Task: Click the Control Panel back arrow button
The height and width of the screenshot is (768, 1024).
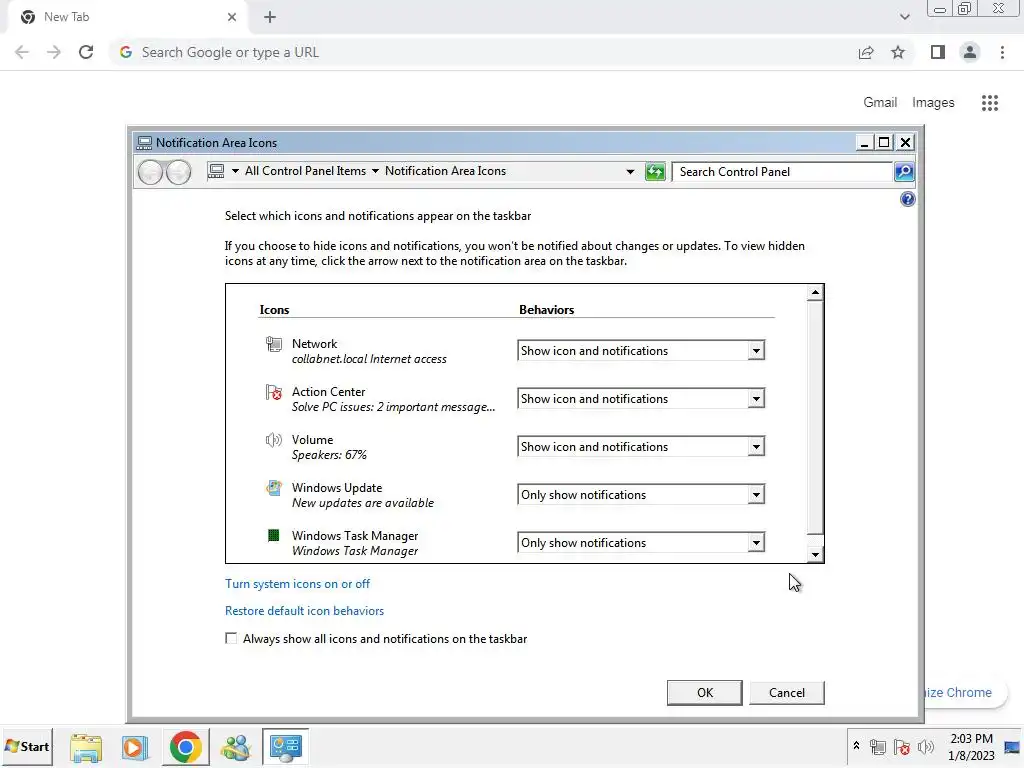Action: coord(150,172)
